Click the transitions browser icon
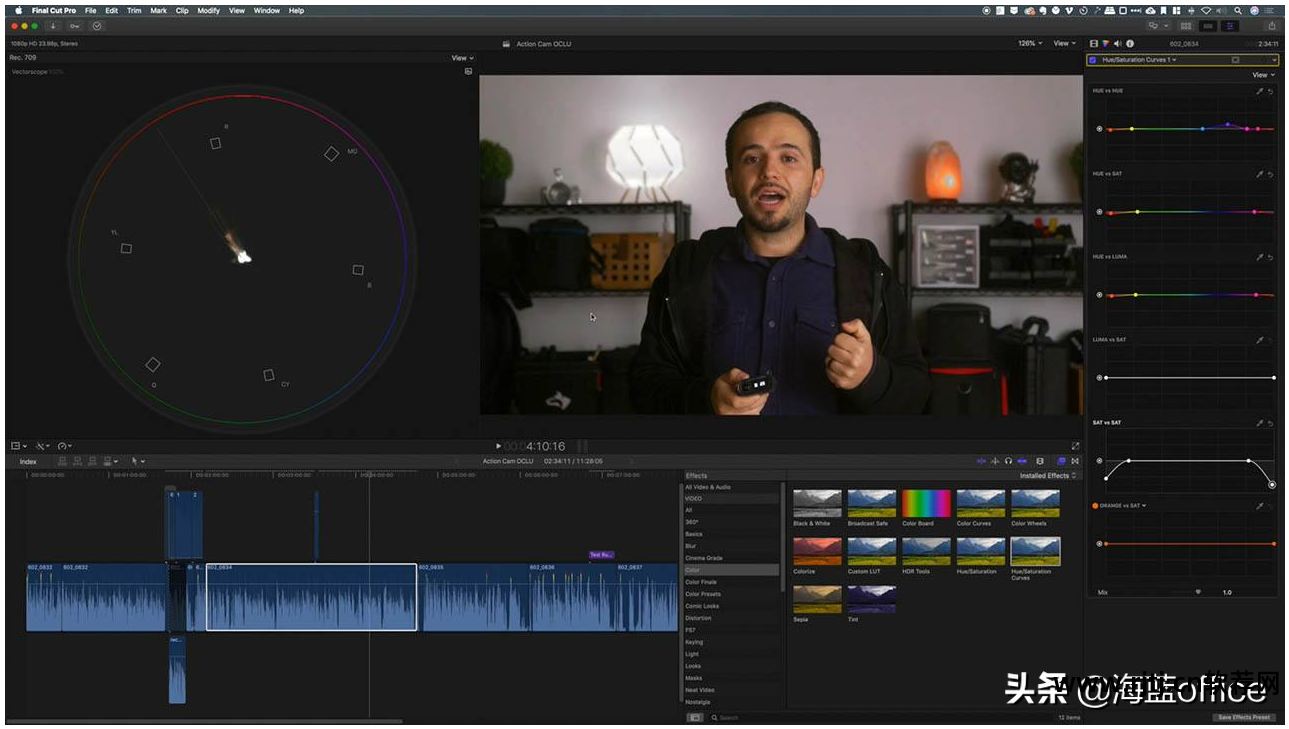Image resolution: width=1289 pixels, height=729 pixels. pos(1075,461)
